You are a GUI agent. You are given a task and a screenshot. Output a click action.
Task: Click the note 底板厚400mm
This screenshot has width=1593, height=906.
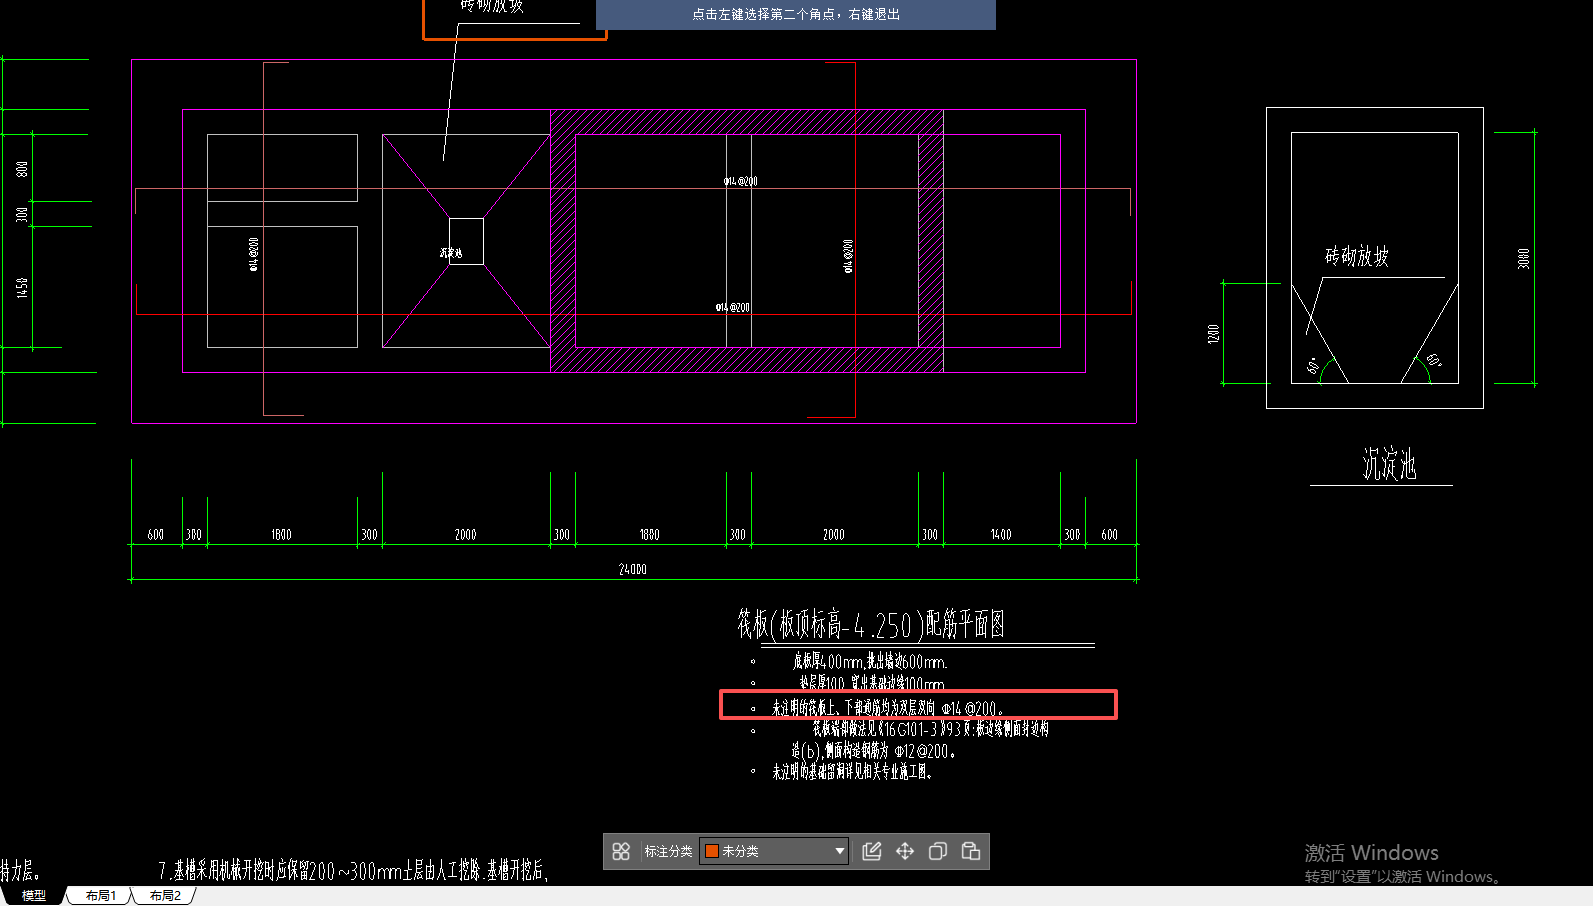point(870,662)
